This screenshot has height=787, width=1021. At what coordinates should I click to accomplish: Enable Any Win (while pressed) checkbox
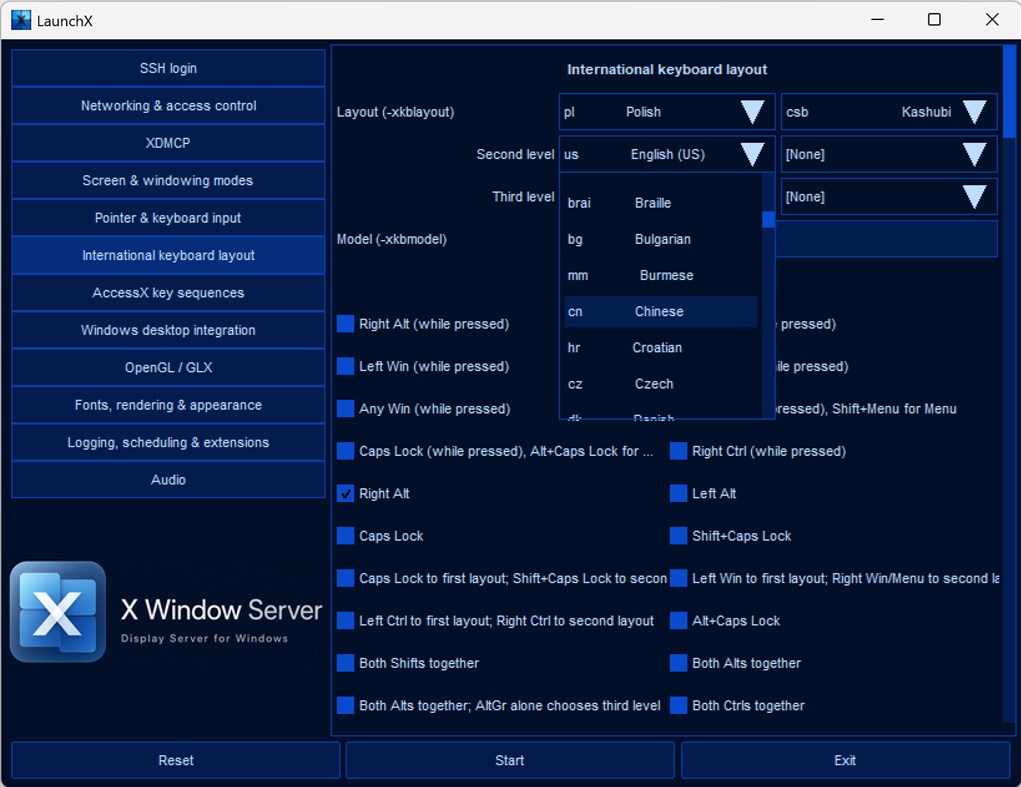345,408
